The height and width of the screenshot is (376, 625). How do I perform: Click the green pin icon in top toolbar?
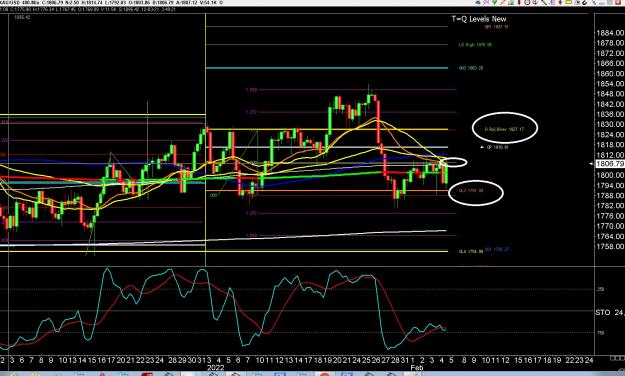494,2
